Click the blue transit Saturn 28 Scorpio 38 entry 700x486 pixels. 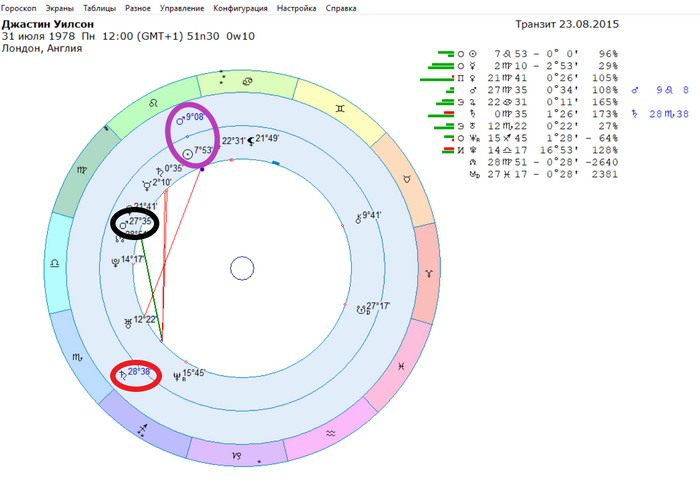coord(660,114)
